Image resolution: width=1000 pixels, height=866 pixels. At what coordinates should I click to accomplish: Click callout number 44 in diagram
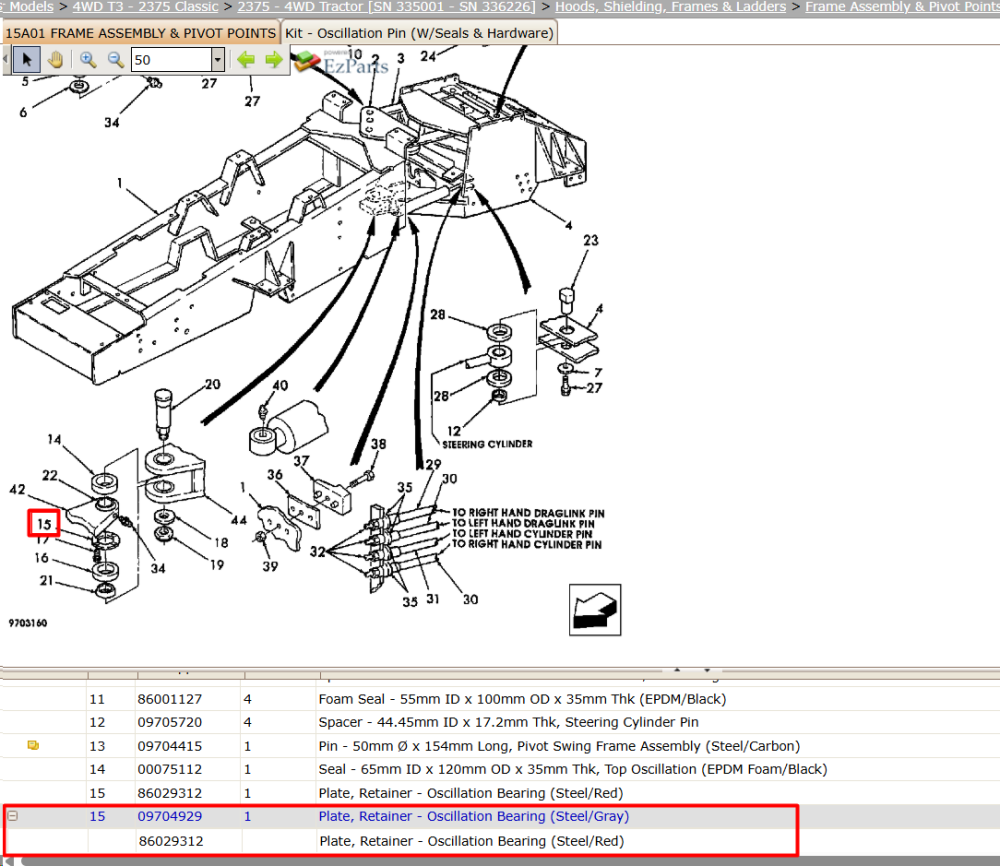(239, 520)
